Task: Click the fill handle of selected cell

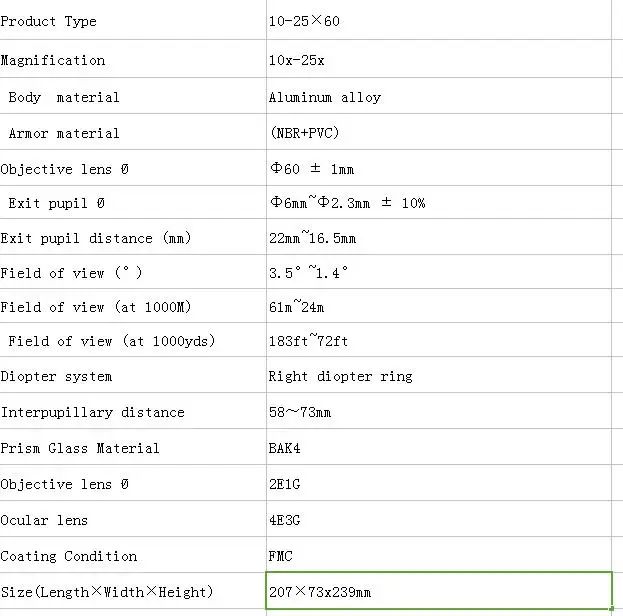Action: coord(612,608)
